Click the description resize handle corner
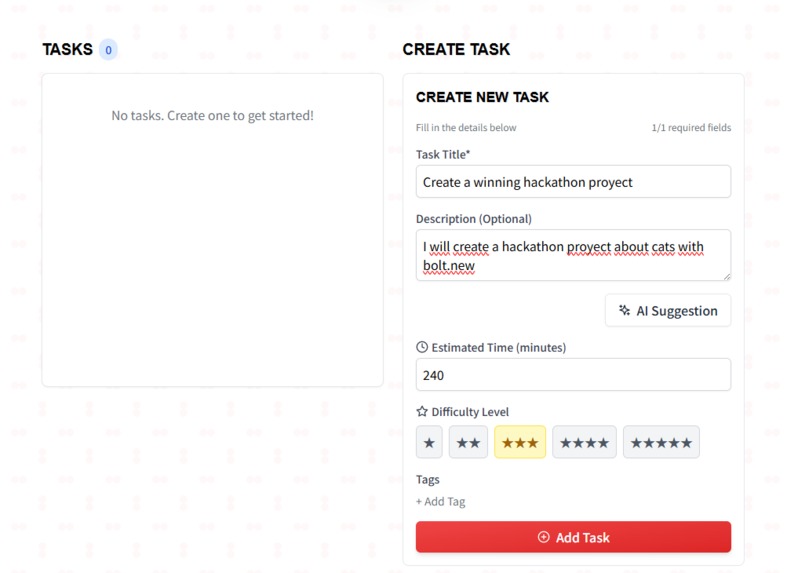 727,276
